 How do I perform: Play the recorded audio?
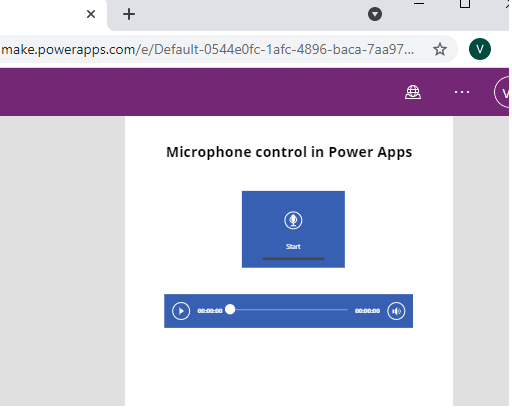181,311
